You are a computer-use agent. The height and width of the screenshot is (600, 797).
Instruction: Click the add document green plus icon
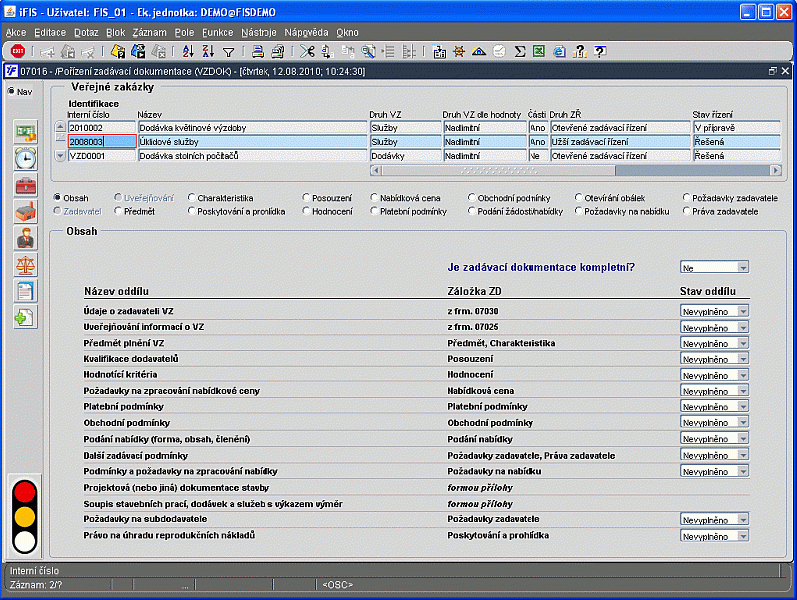[25, 317]
